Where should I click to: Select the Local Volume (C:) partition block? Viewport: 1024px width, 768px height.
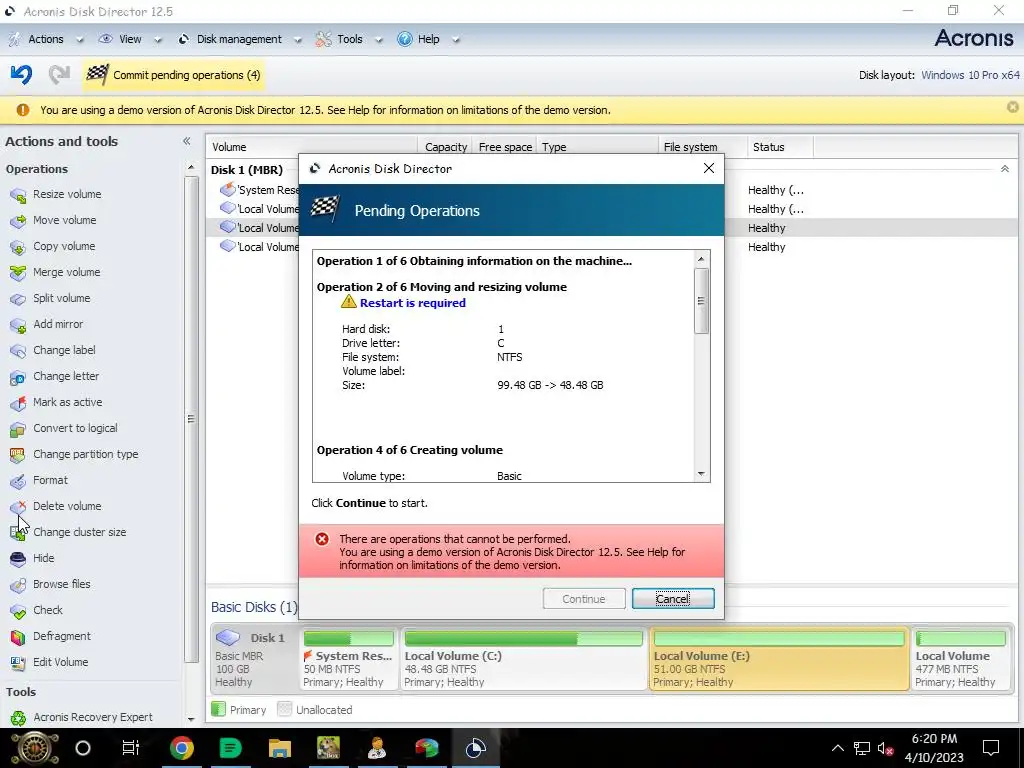tap(522, 658)
